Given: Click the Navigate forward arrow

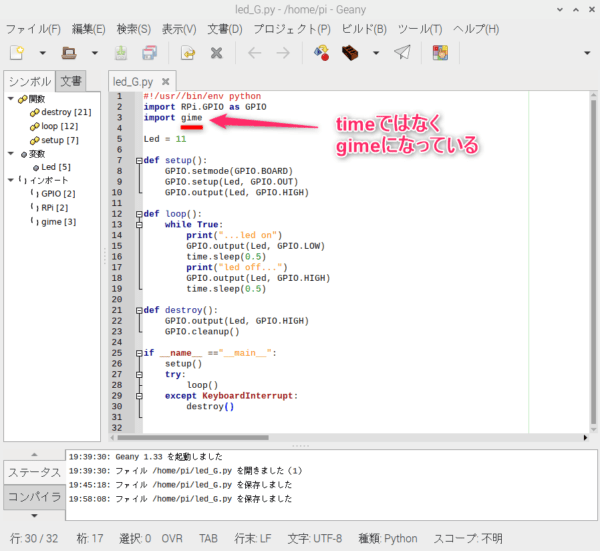Looking at the screenshot, I should [x=283, y=53].
